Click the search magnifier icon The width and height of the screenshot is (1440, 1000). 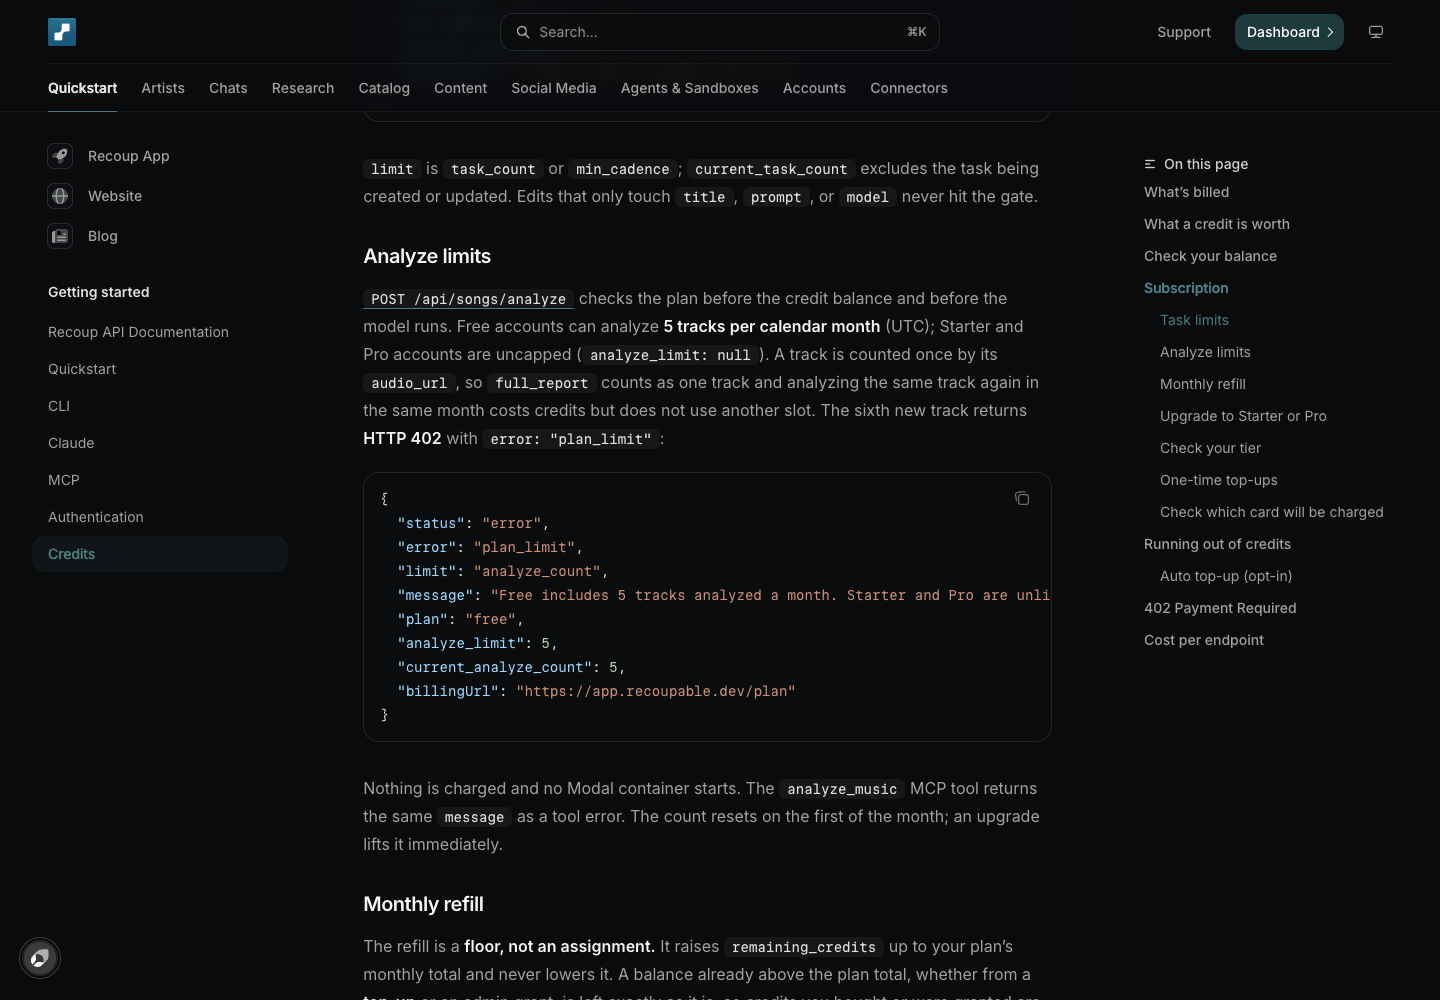523,32
